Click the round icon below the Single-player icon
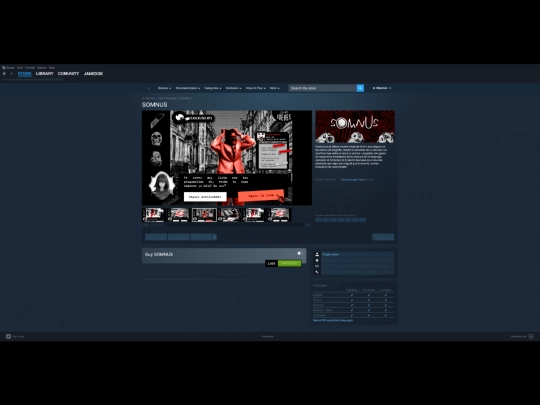The height and width of the screenshot is (405, 540). point(317,260)
